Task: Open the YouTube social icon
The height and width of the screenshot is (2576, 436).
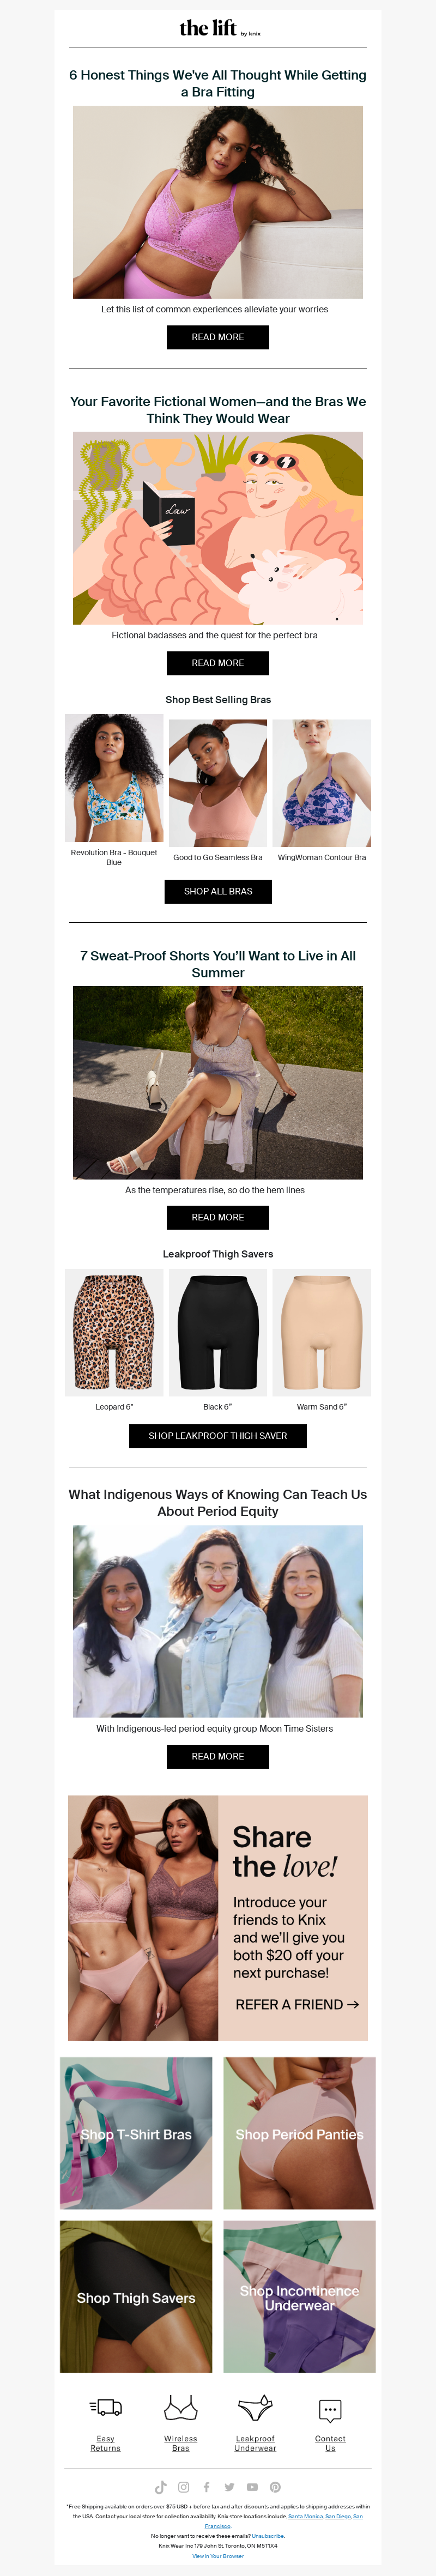Action: [x=252, y=2486]
